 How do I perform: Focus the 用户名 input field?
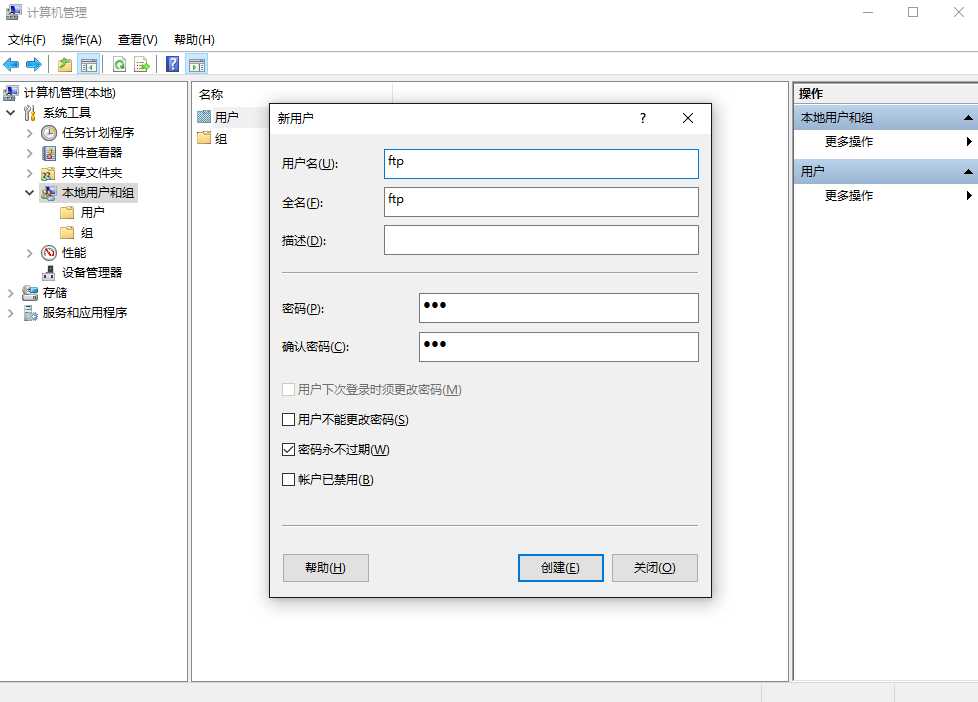coord(541,163)
